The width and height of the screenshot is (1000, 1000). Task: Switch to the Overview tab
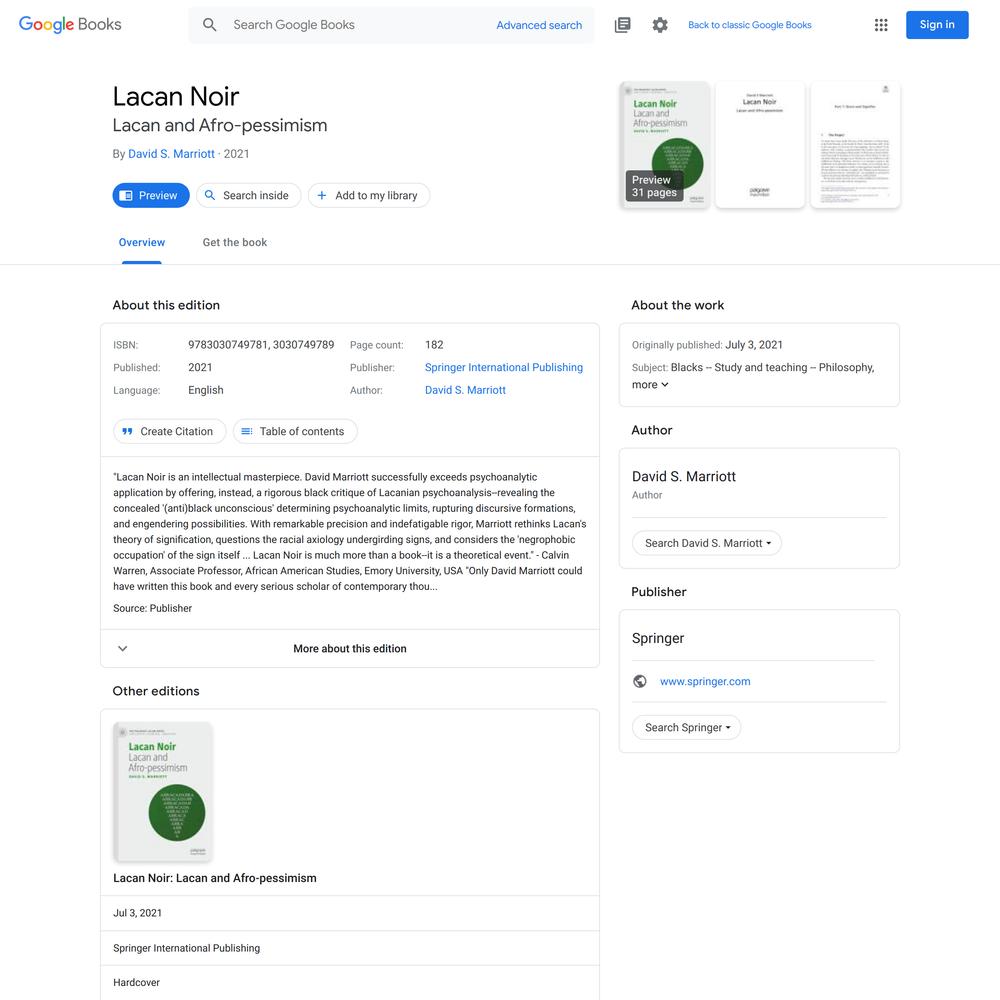(142, 242)
